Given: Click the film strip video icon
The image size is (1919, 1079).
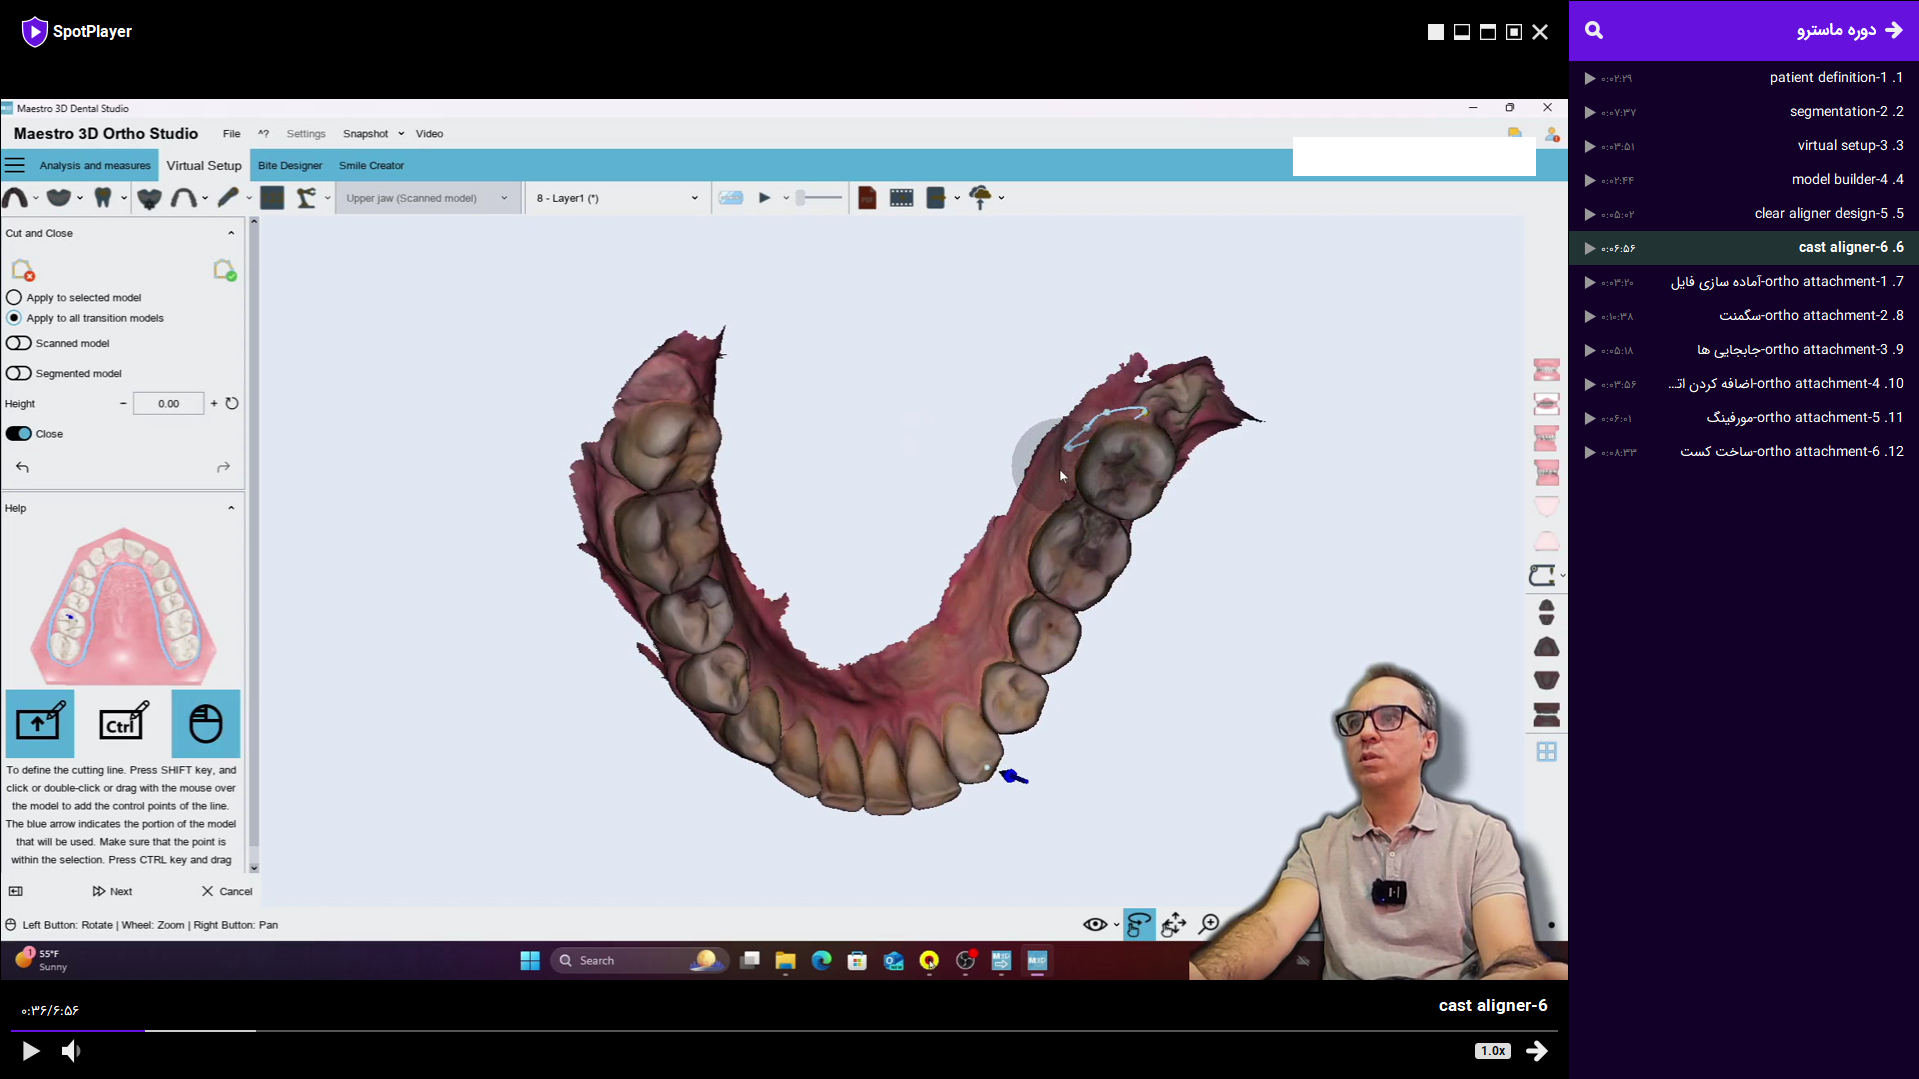Looking at the screenshot, I should 901,198.
